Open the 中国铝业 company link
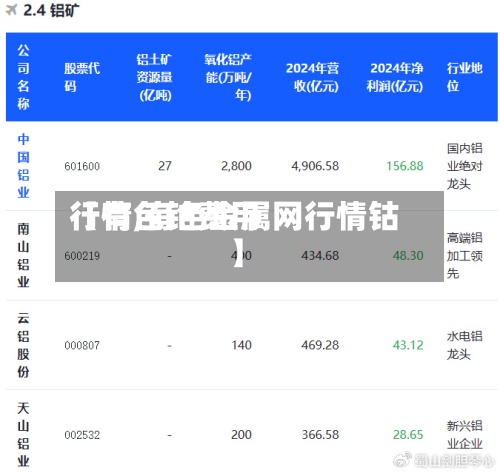Screen dimensions: 500x473 (23, 166)
